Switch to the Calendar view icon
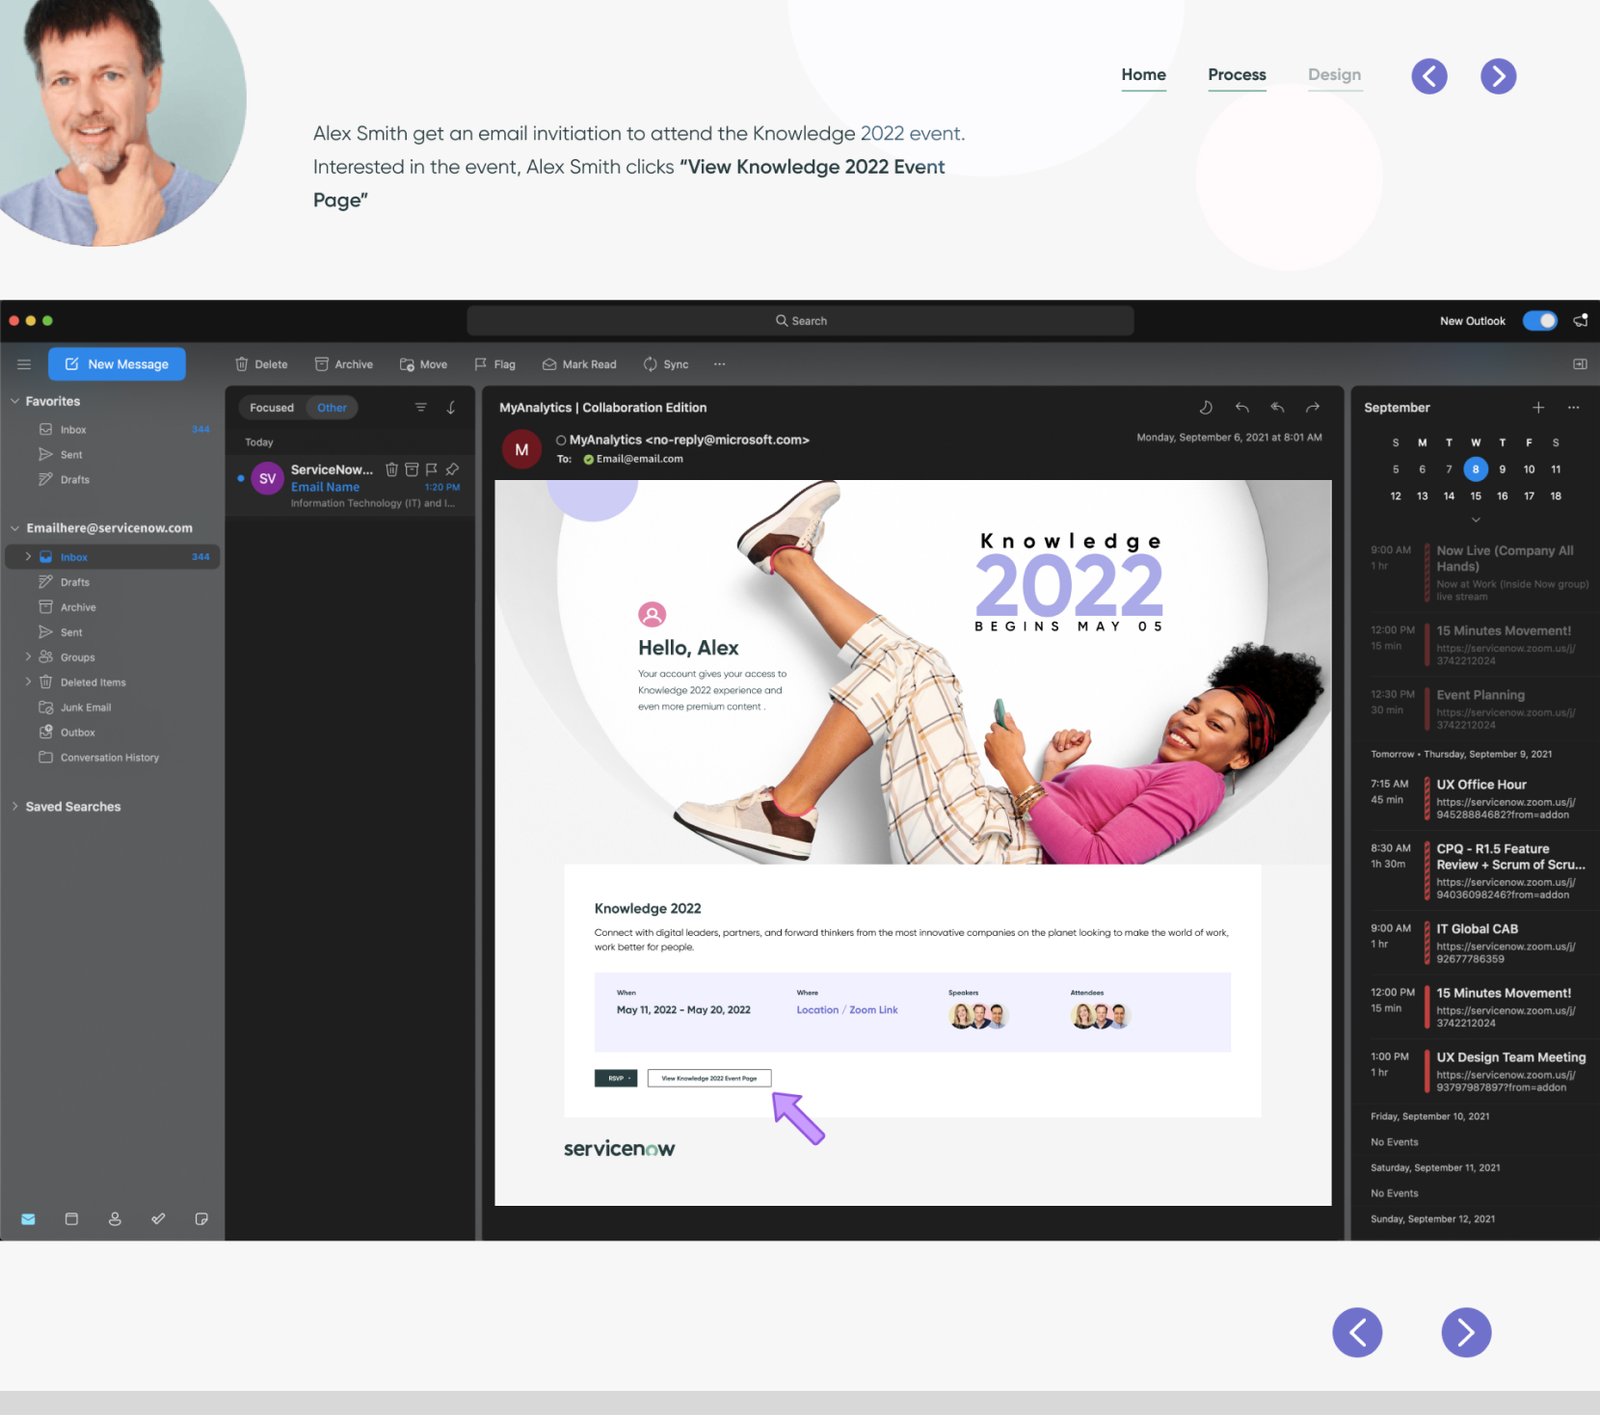Image resolution: width=1600 pixels, height=1416 pixels. coord(71,1219)
